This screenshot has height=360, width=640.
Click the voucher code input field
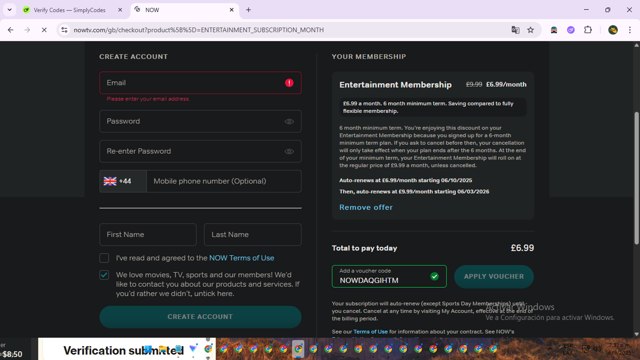(389, 276)
